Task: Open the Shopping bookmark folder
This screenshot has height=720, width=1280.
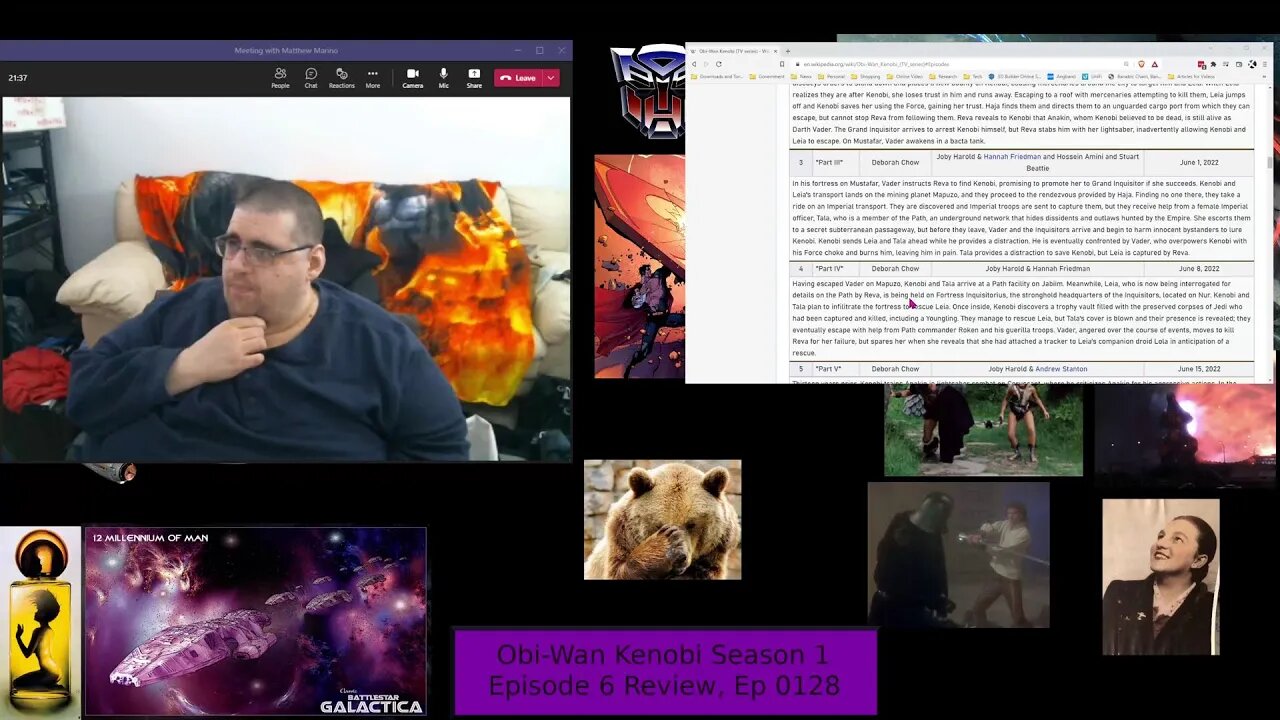Action: click(x=866, y=76)
